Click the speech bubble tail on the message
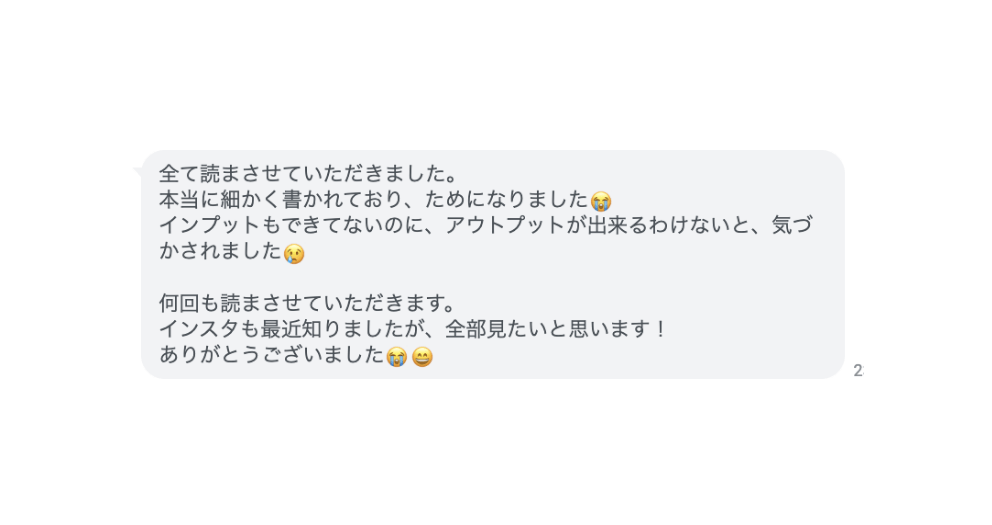 click(x=138, y=171)
